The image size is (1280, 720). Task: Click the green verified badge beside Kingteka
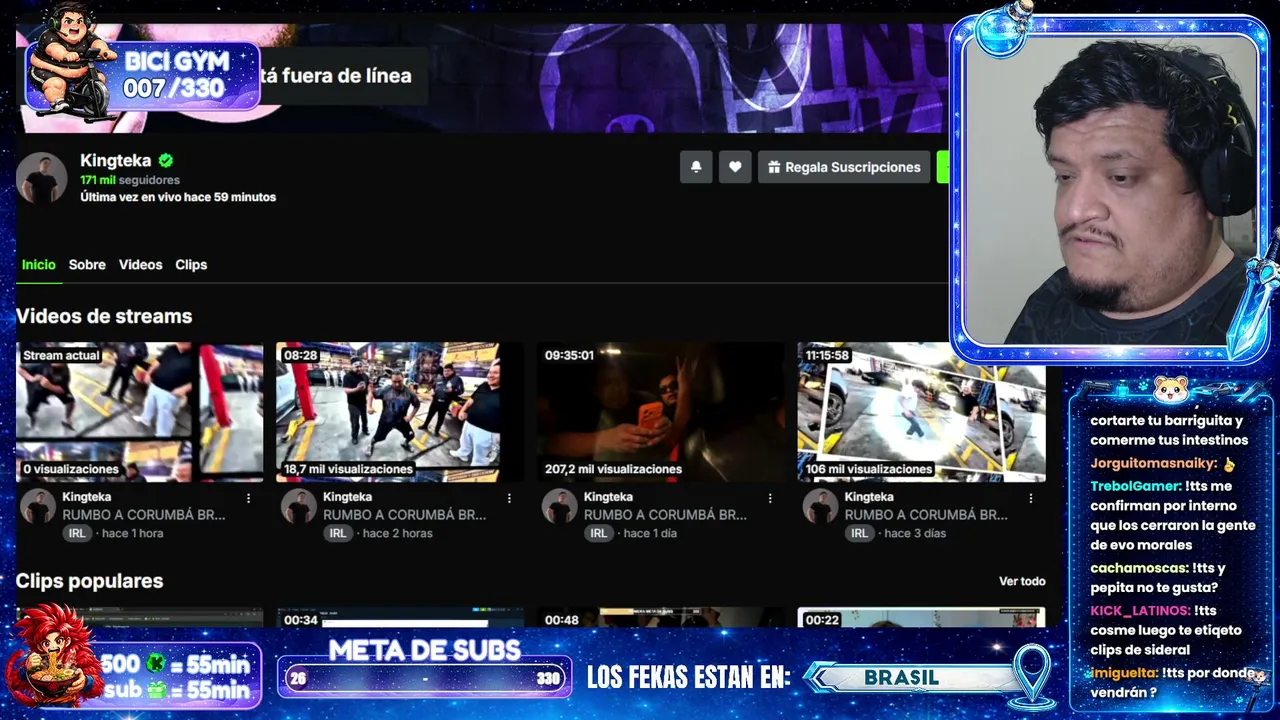(166, 160)
